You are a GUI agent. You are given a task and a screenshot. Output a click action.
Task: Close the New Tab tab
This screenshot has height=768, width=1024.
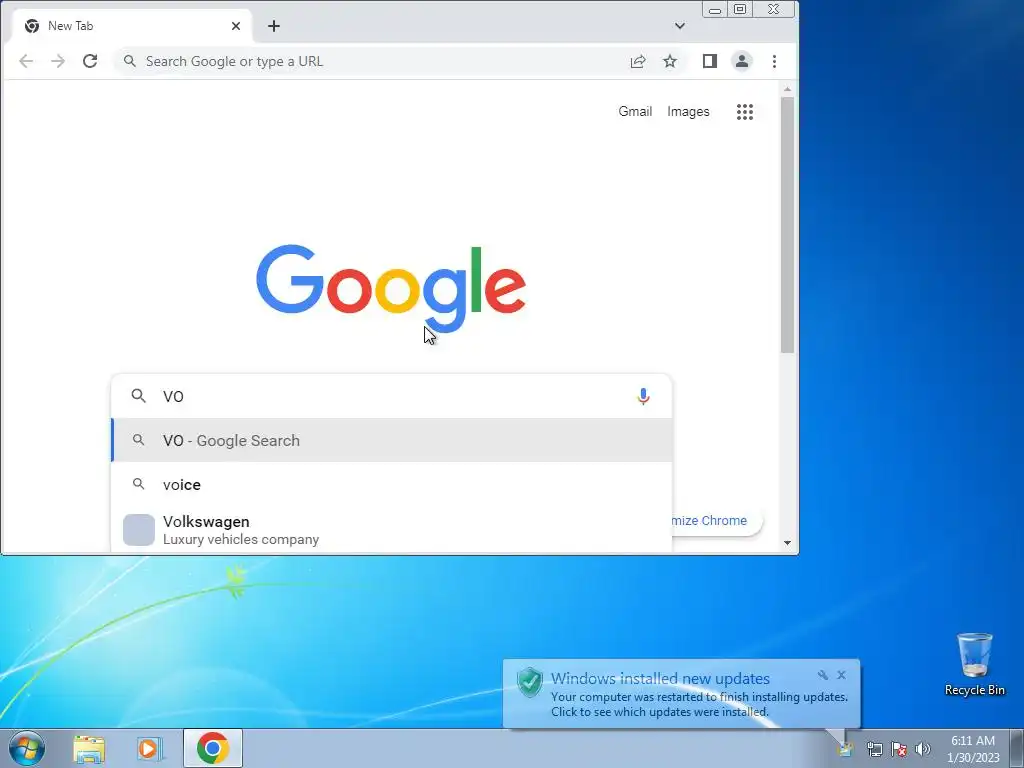[236, 26]
